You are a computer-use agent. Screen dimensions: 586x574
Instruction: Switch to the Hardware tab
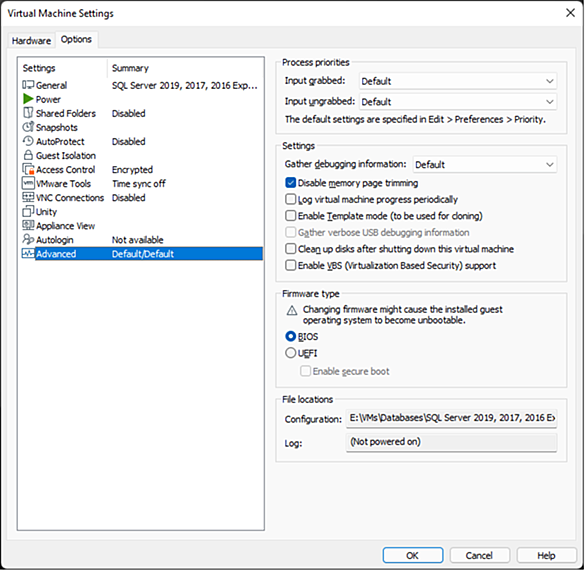point(31,40)
